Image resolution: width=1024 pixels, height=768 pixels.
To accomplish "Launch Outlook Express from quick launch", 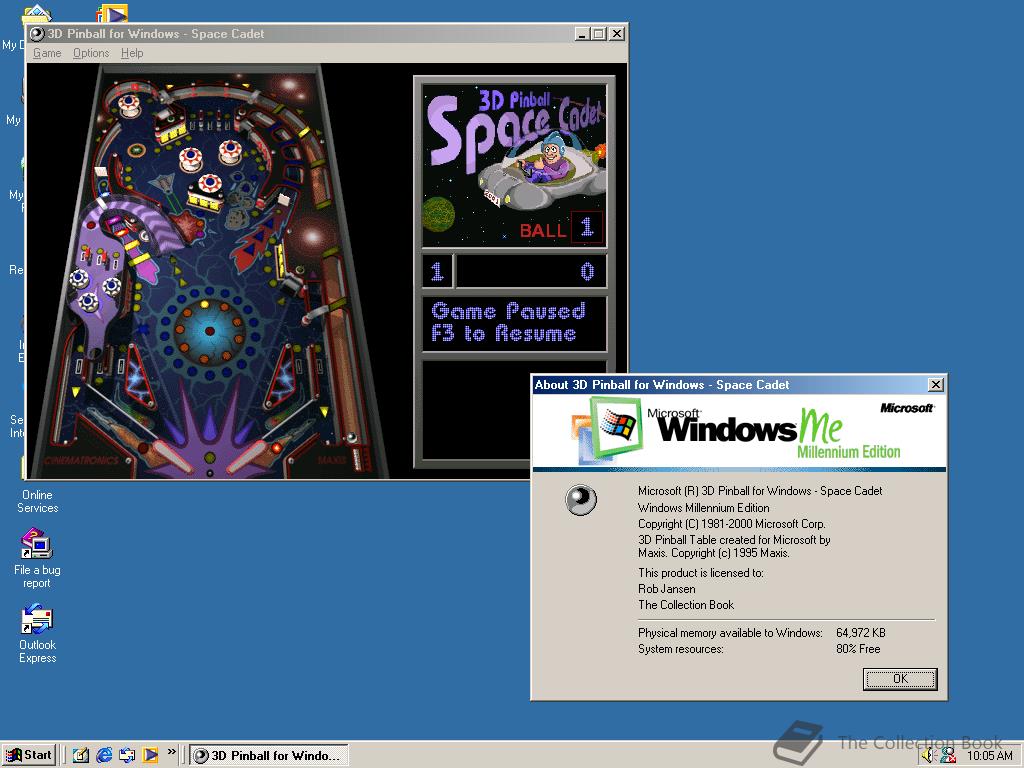I will [127, 755].
